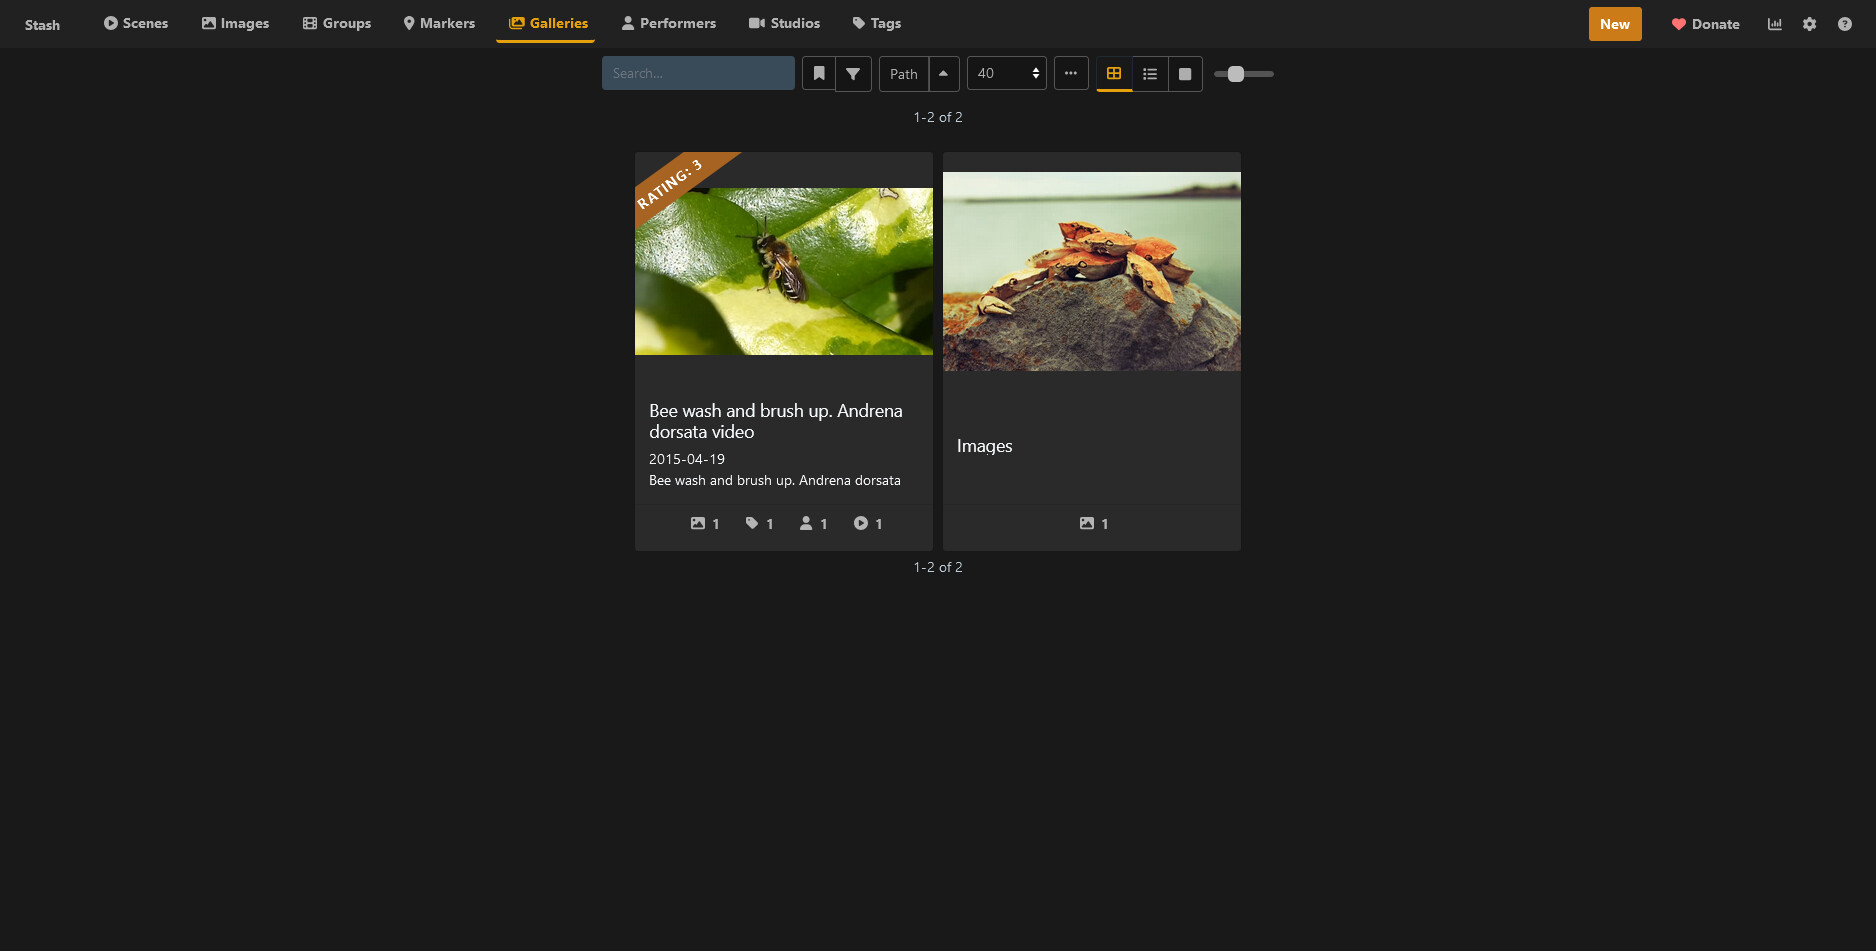Open the saved filters bookmark icon
The height and width of the screenshot is (951, 1876).
pyautogui.click(x=819, y=73)
